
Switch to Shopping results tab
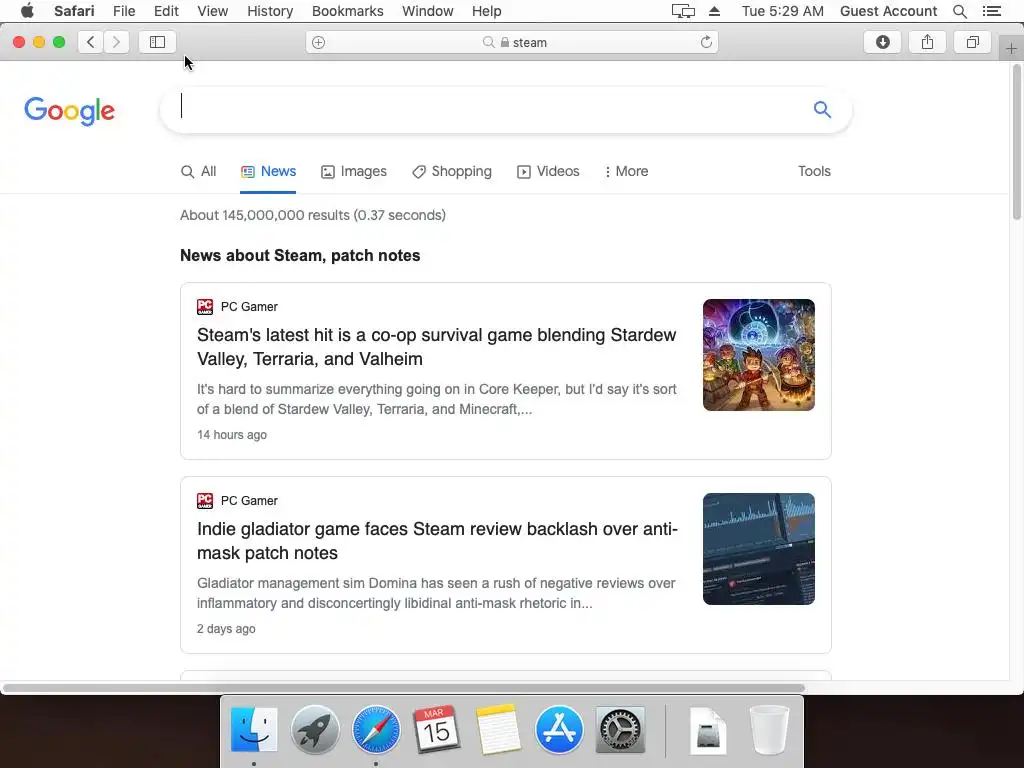coord(452,171)
